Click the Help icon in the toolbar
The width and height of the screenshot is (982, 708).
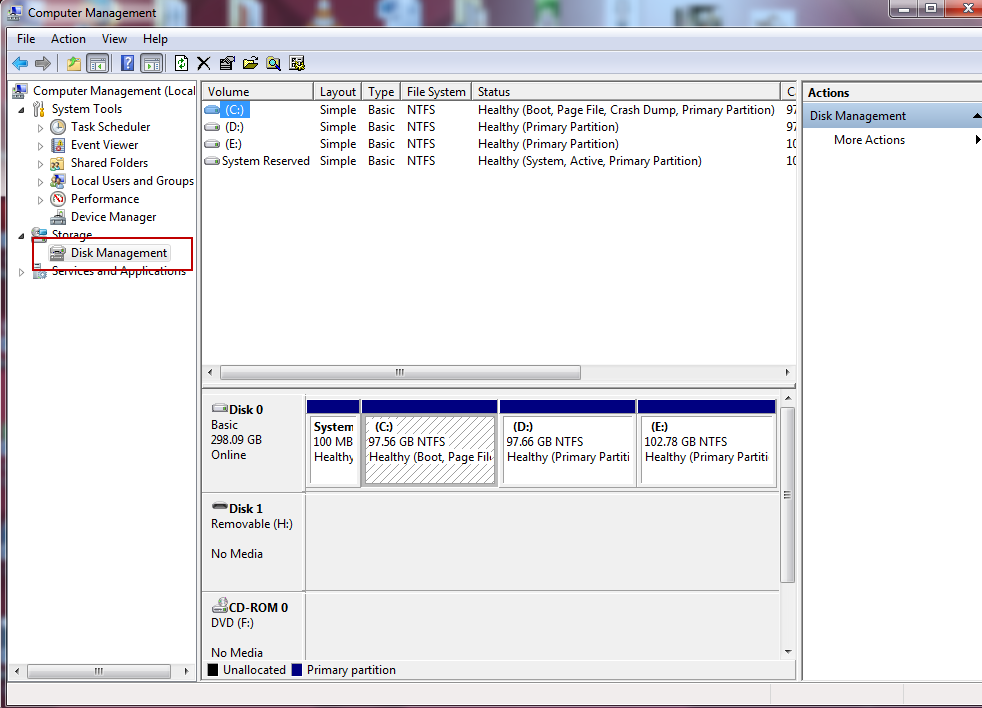coord(127,62)
